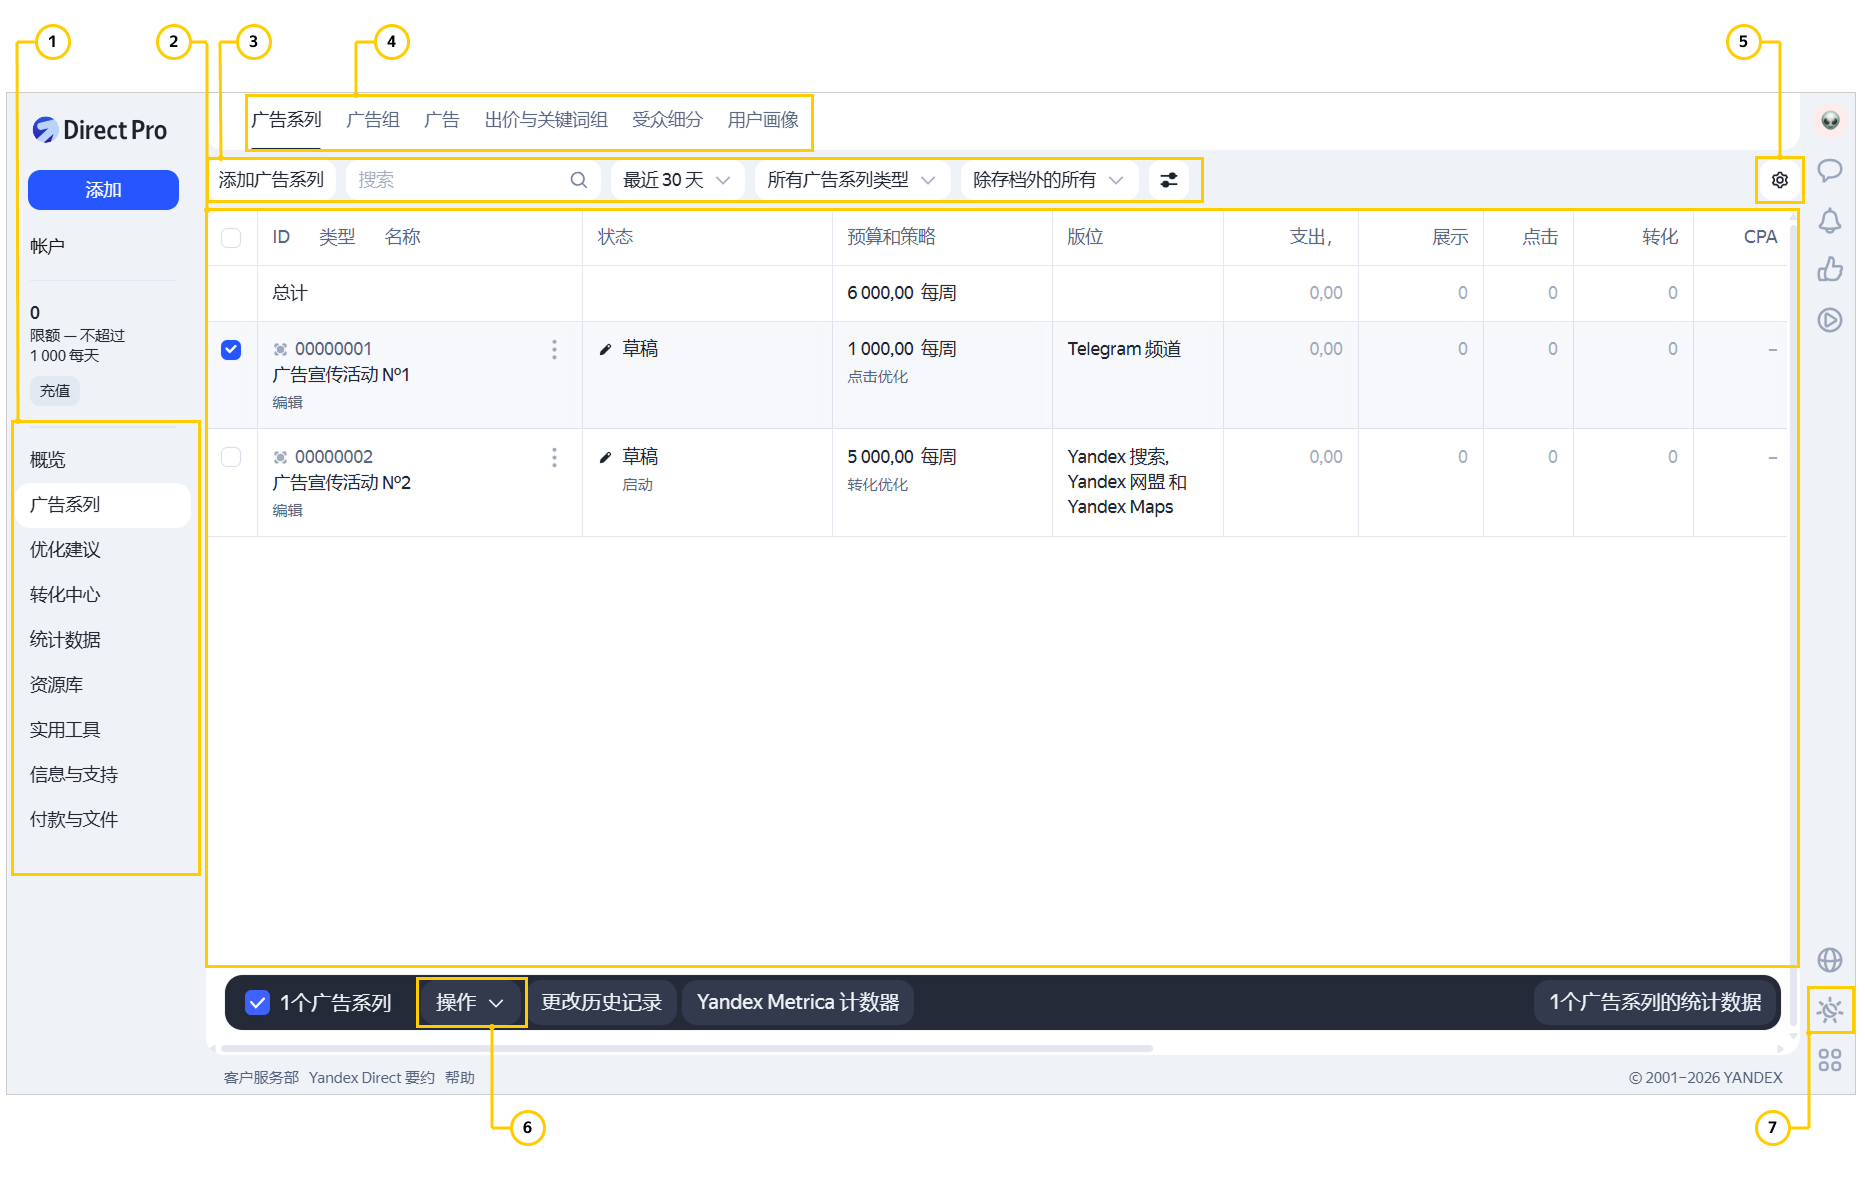Click the blue 添加 button
This screenshot has height=1177, width=1865.
pos(103,190)
